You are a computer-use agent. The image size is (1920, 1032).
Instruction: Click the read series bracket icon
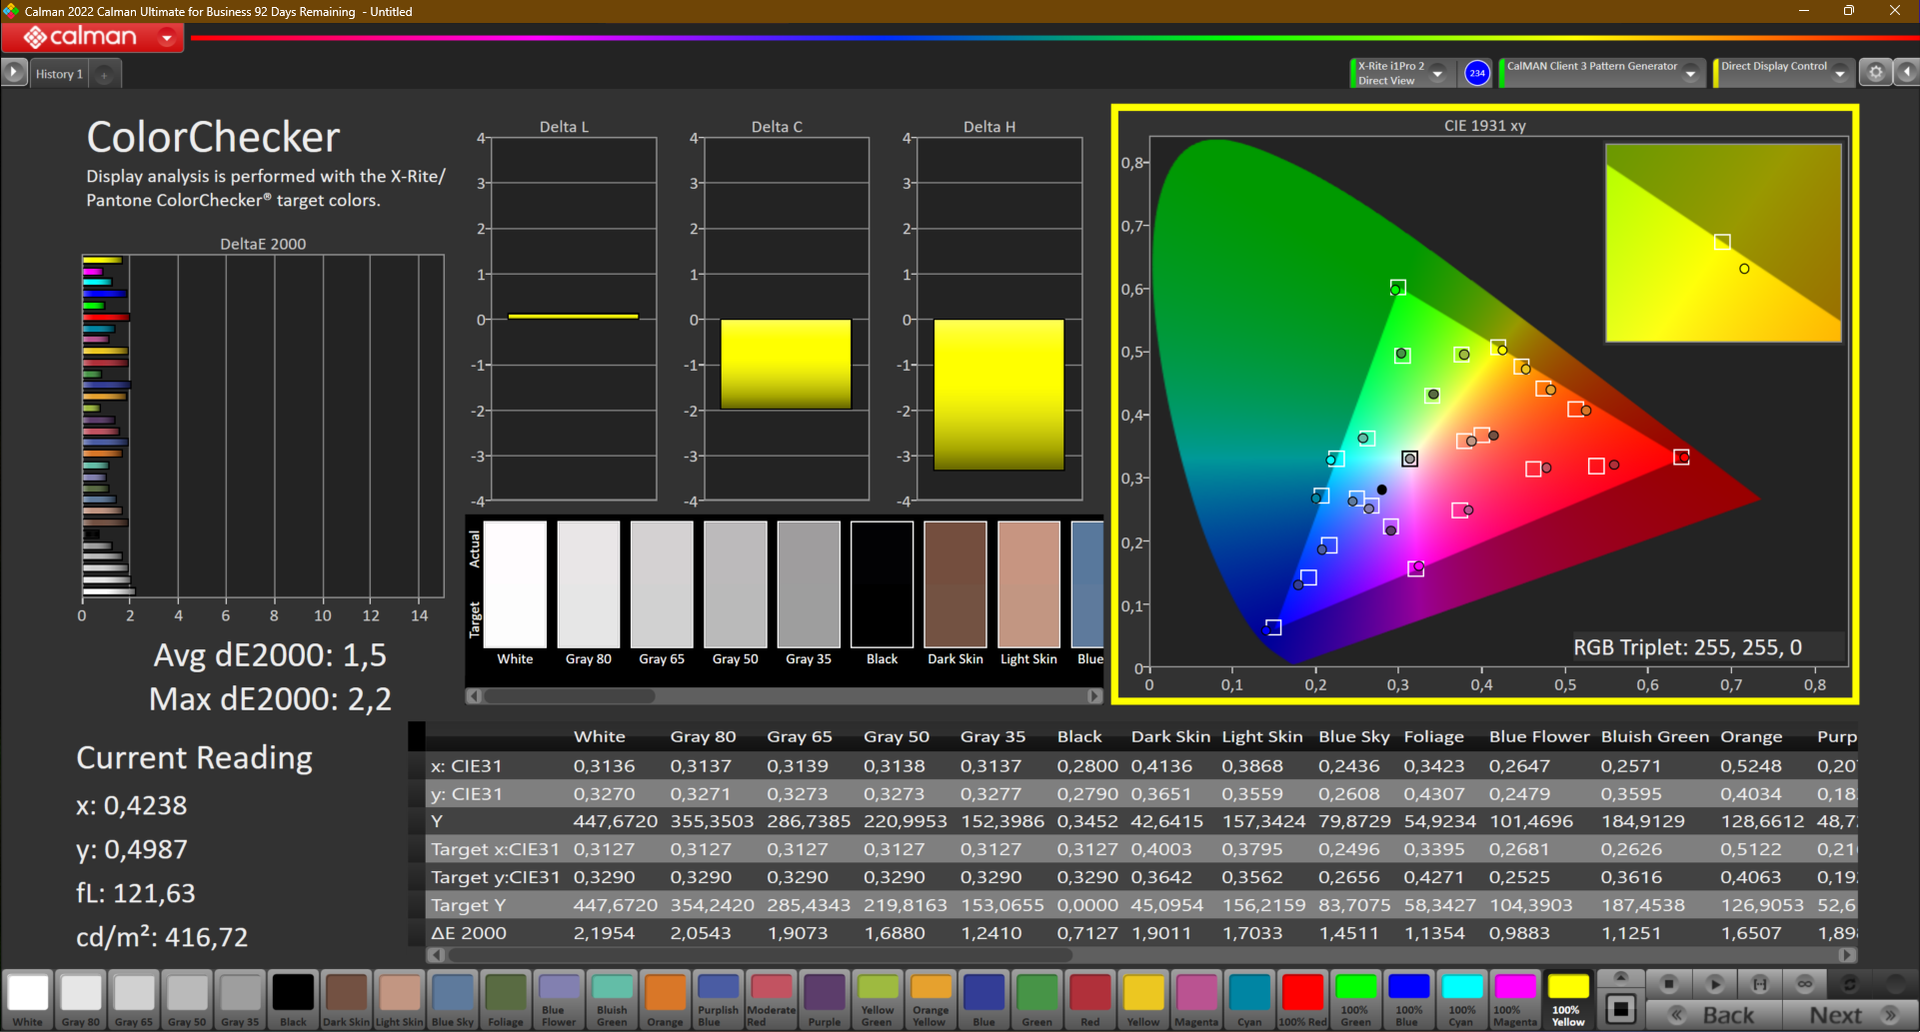point(1759,984)
